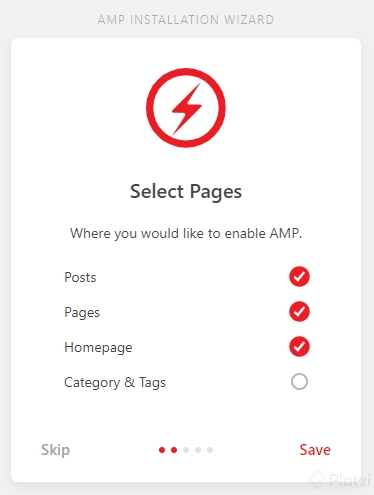Click the Platzi watermark logo

[340, 480]
